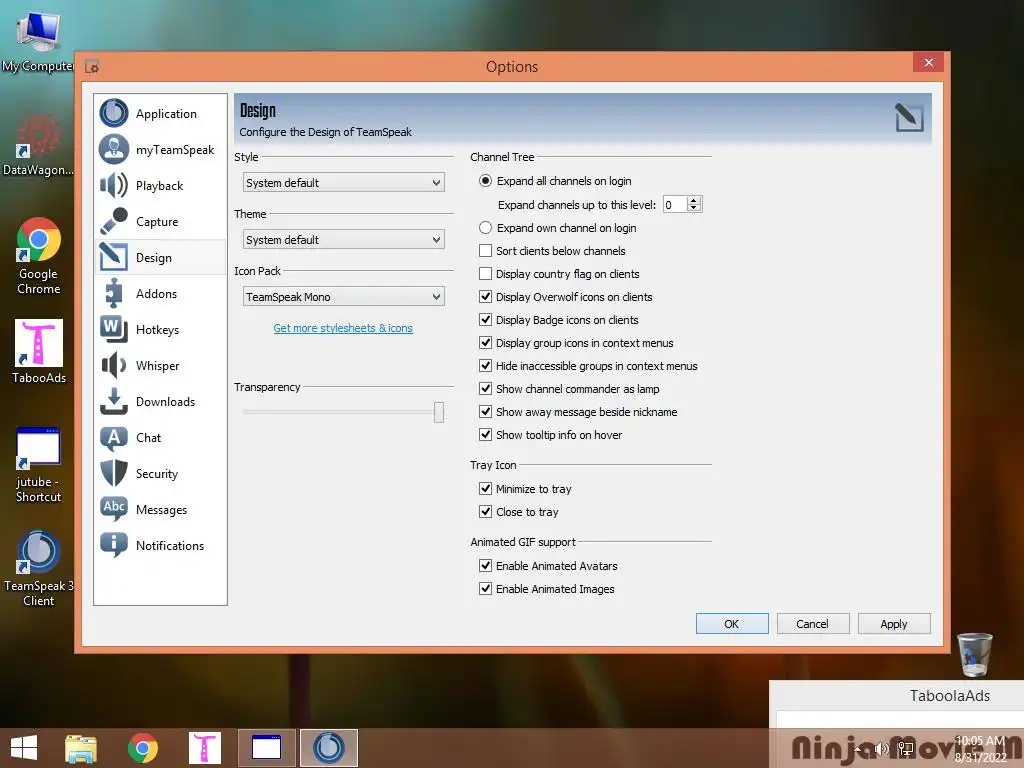Uncheck Minimize to tray
The height and width of the screenshot is (768, 1024).
[x=485, y=488]
